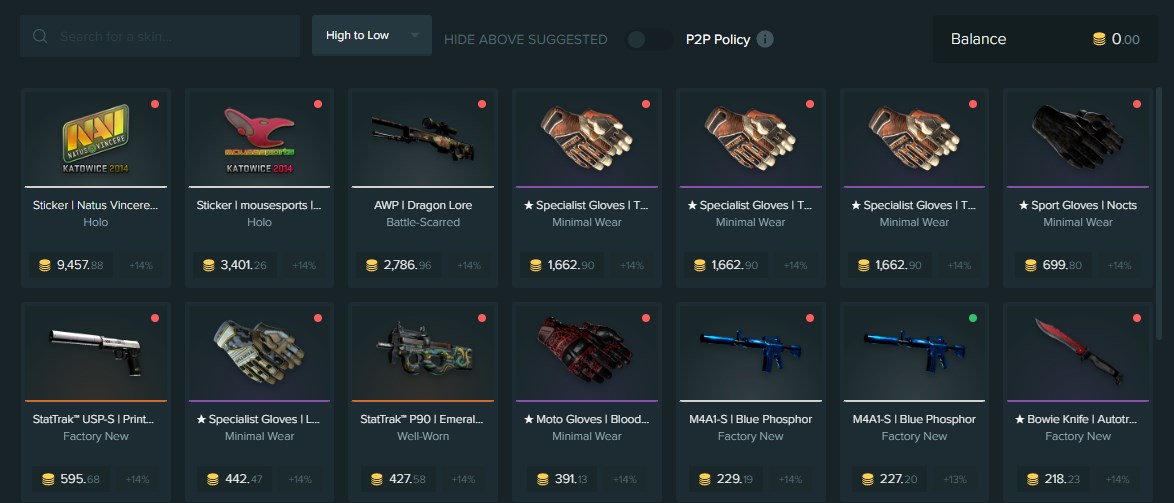Click into the Search for a skin field
Screen dimensions: 1174x503
(x=160, y=36)
